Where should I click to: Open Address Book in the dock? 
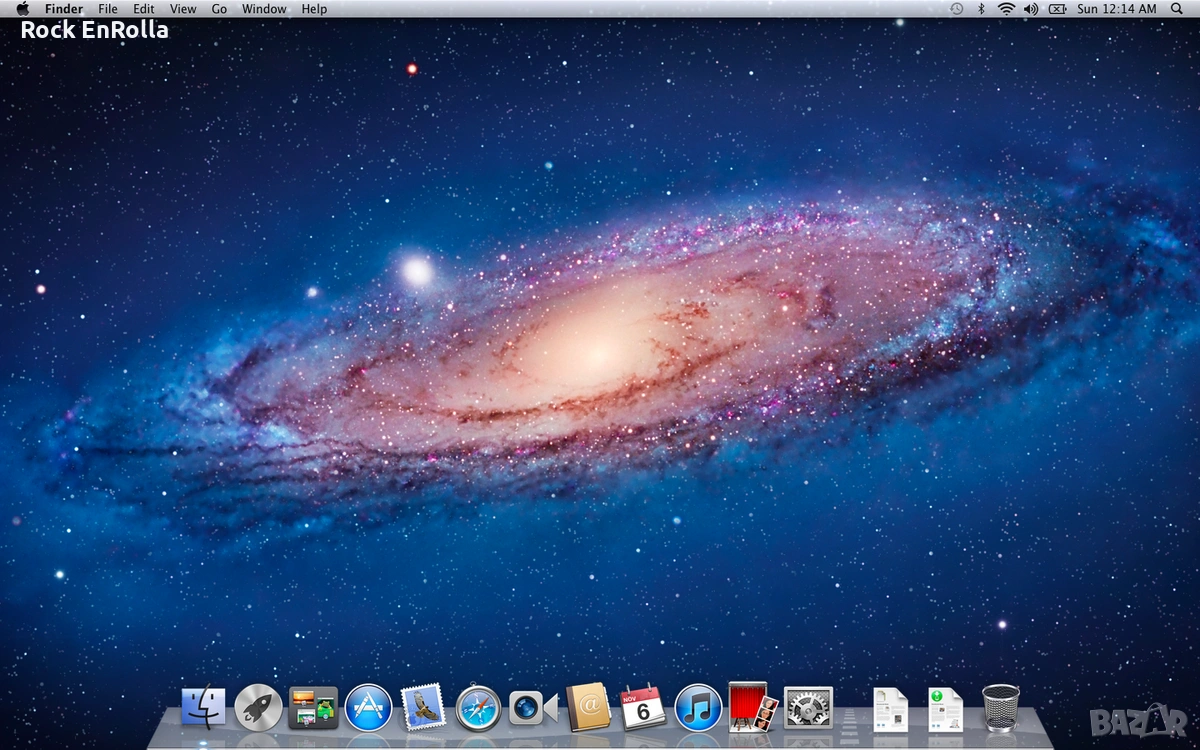click(x=588, y=708)
